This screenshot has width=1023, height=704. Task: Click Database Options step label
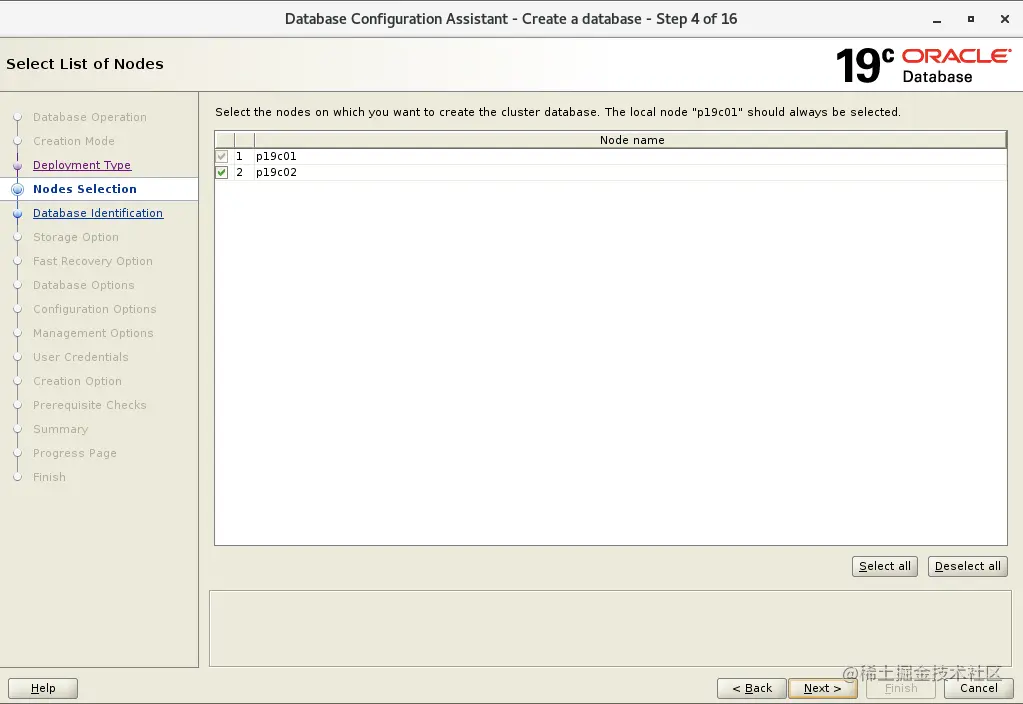84,285
